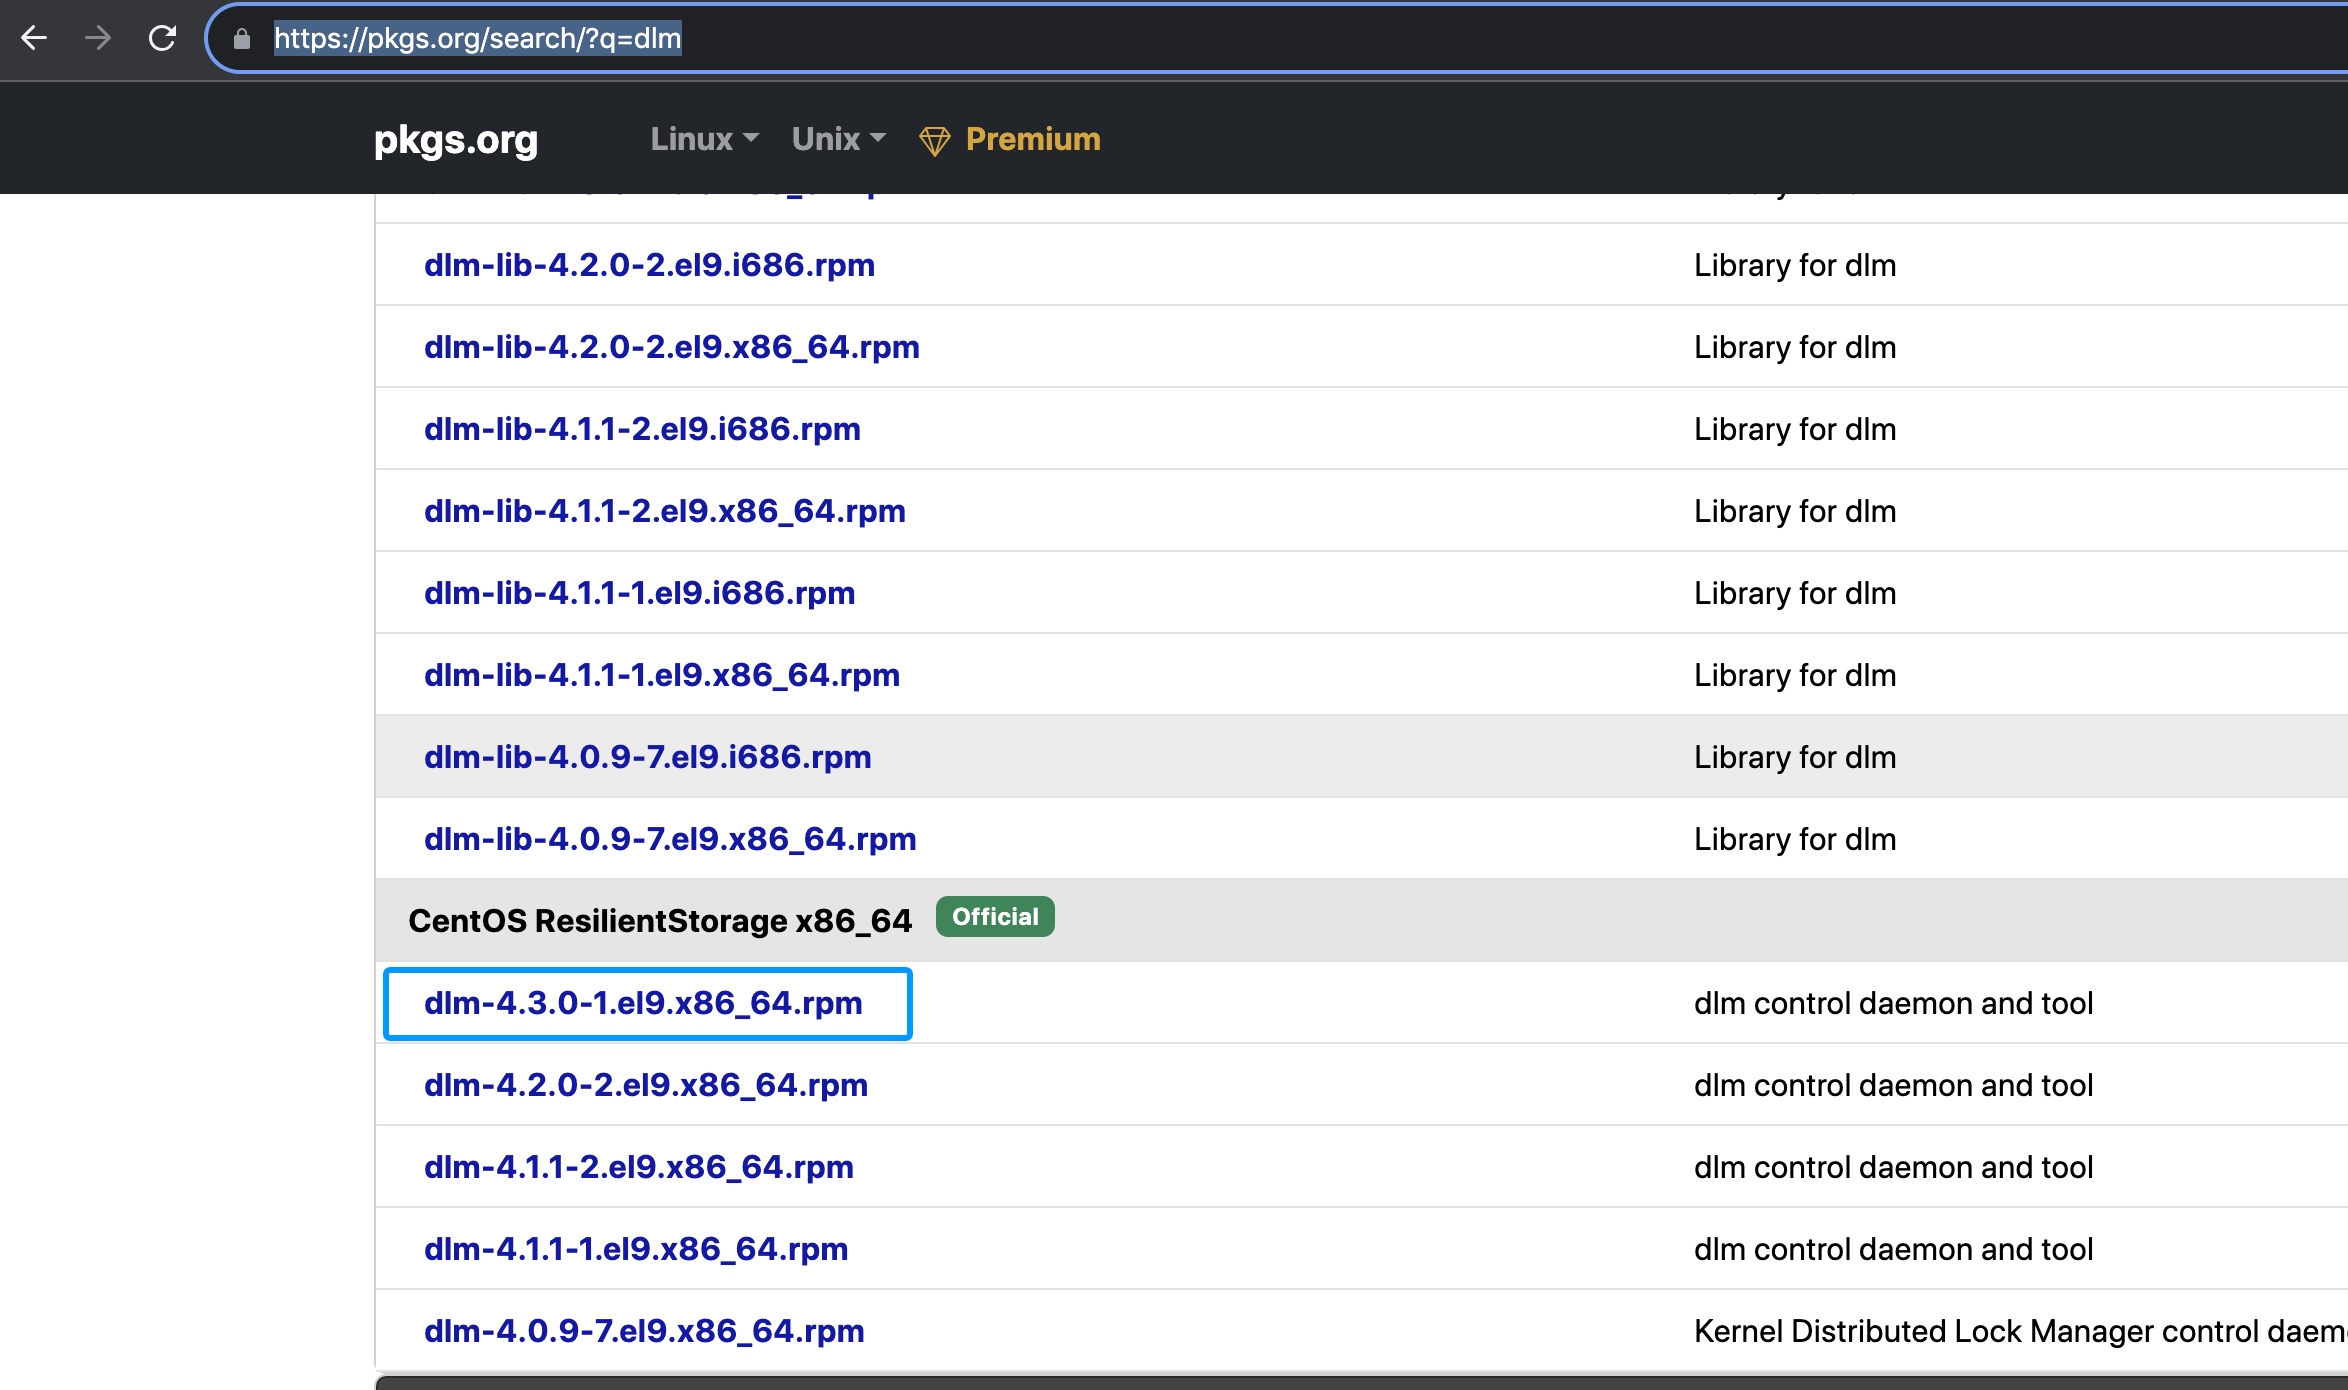Click the Premium diamond icon
The width and height of the screenshot is (2348, 1390).
(x=934, y=141)
